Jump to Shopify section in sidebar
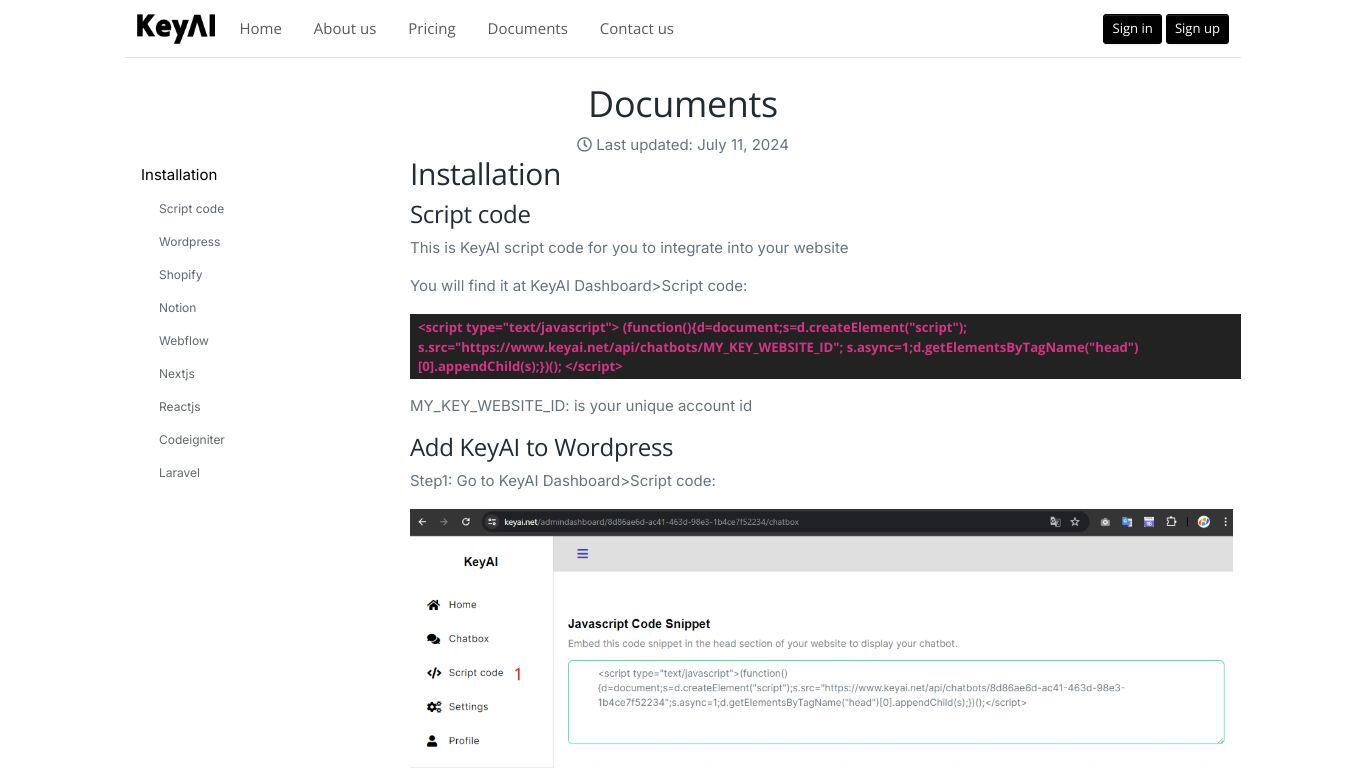Viewport: 1366px width, 768px height. click(180, 275)
